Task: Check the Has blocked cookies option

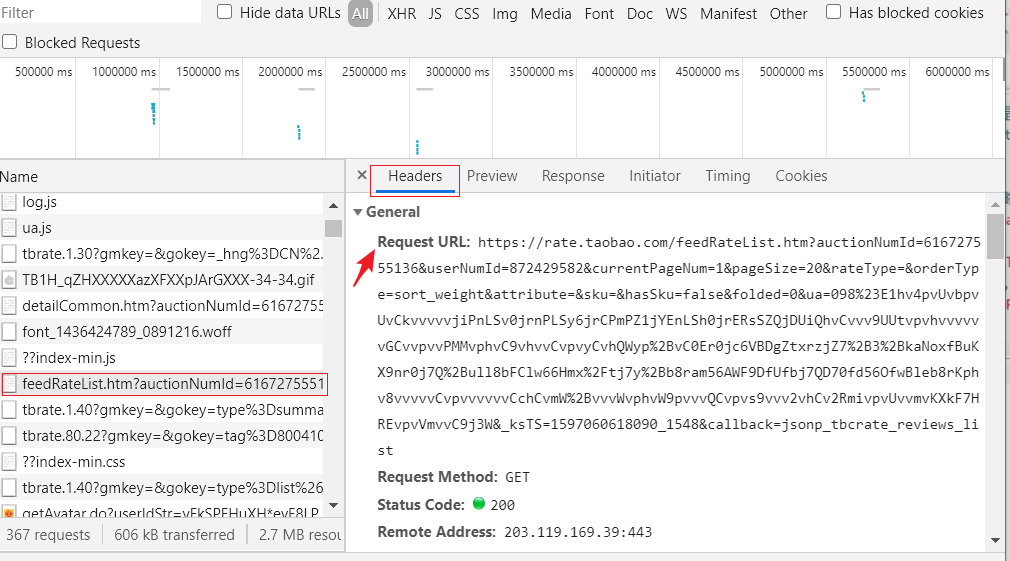Action: click(833, 13)
